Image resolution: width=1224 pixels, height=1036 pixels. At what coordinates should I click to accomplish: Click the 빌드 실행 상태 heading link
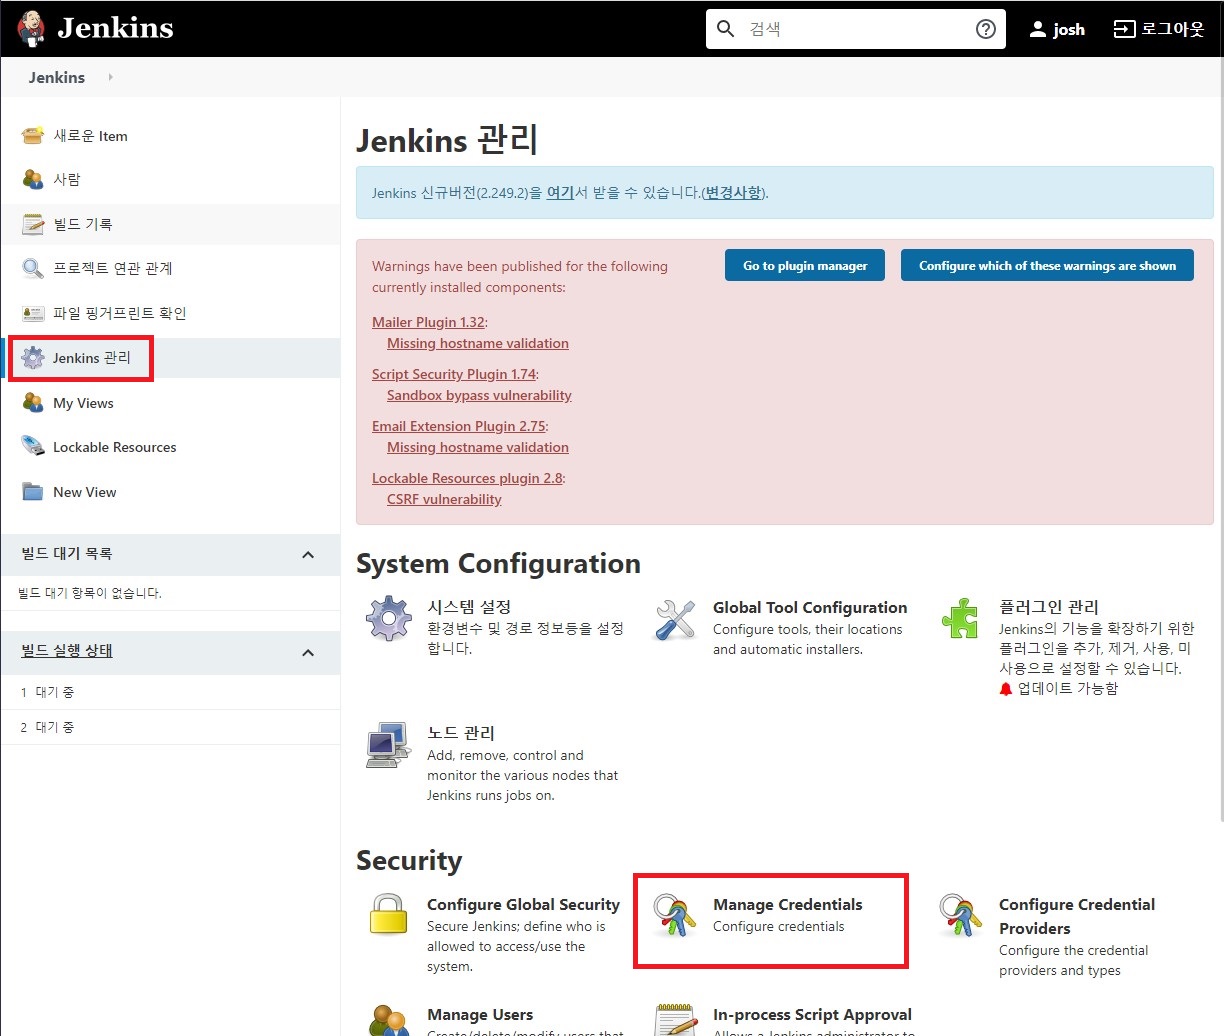coord(67,650)
